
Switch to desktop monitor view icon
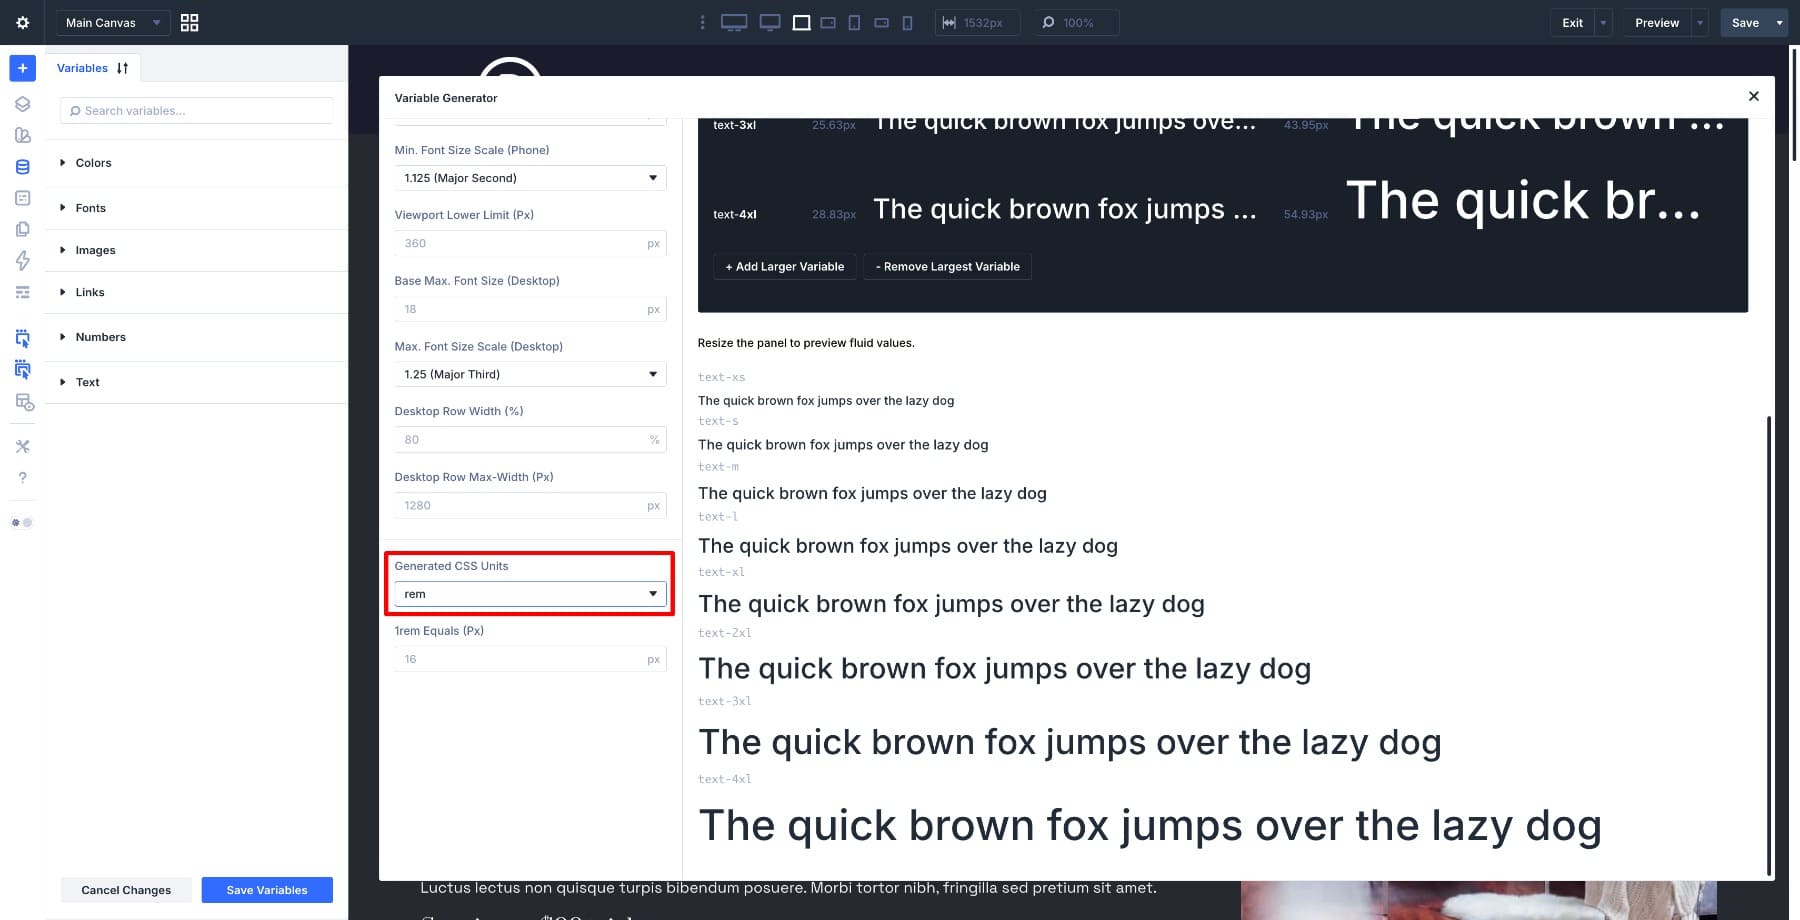pyautogui.click(x=770, y=22)
